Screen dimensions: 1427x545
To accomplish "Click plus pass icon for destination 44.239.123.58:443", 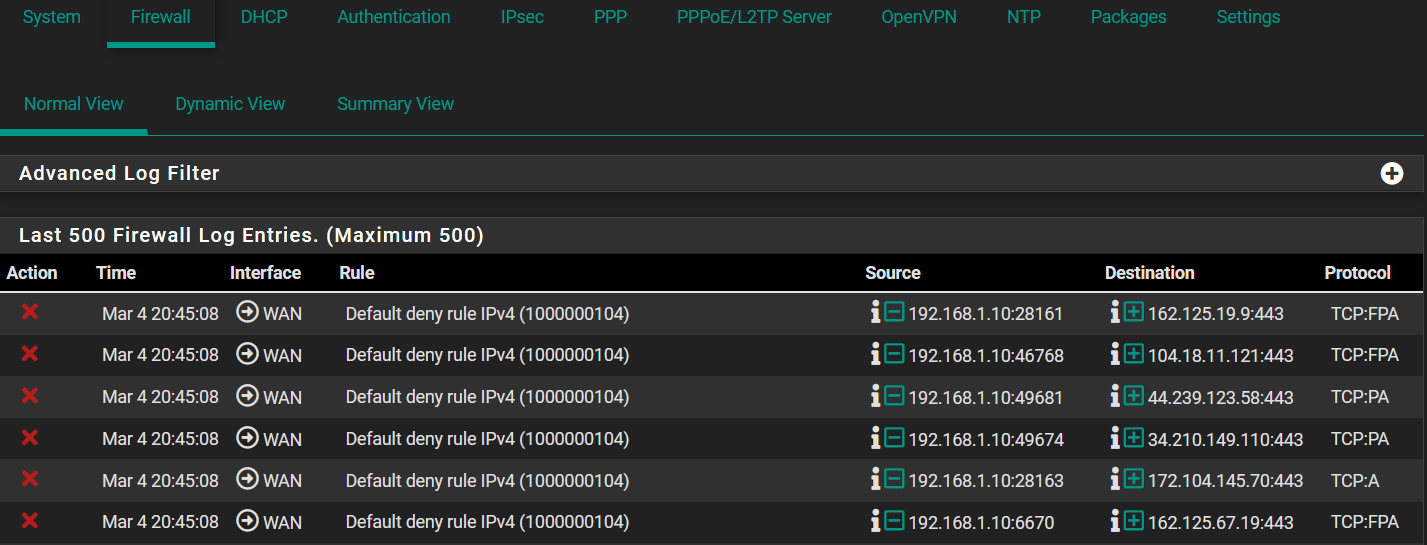I will [x=1133, y=396].
